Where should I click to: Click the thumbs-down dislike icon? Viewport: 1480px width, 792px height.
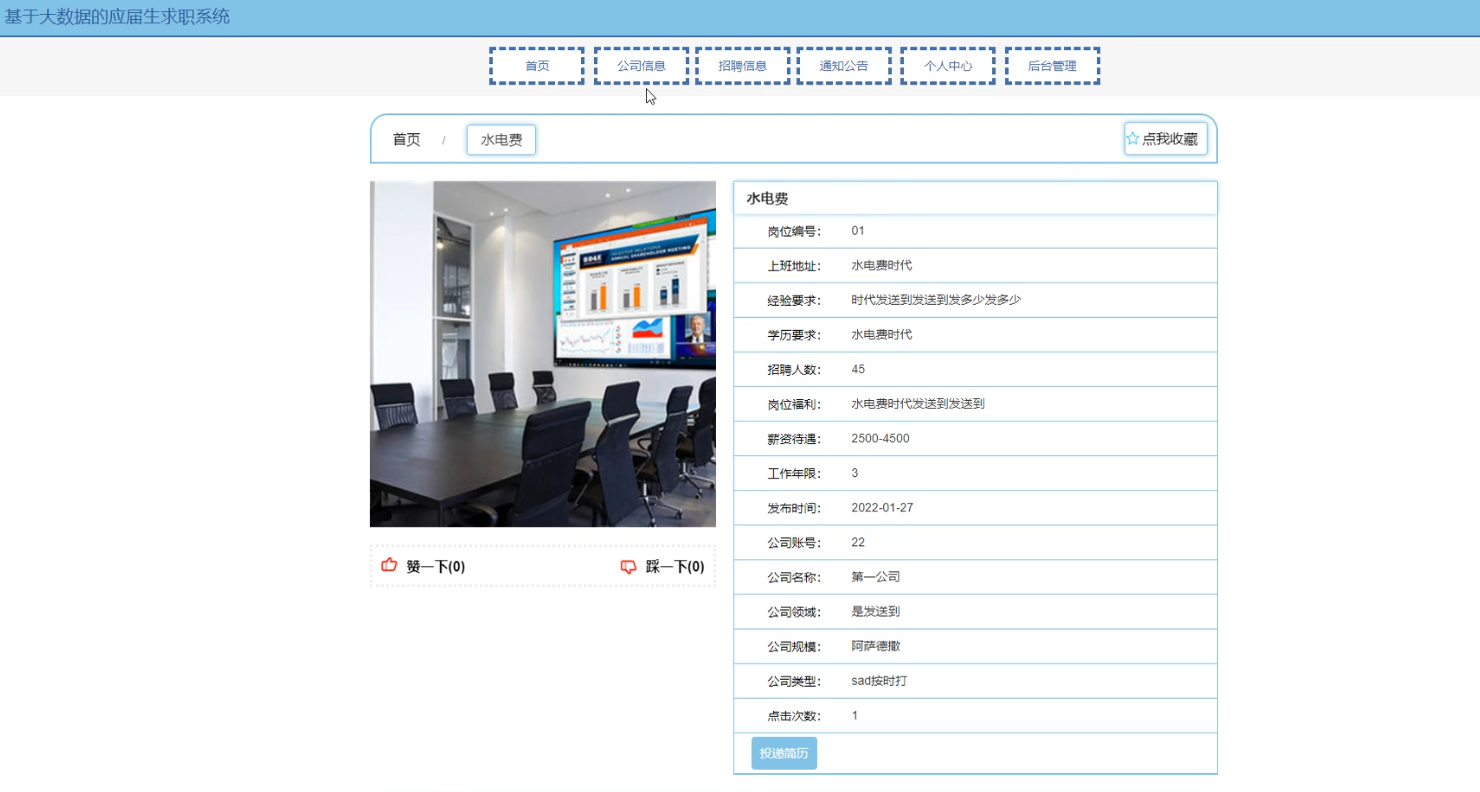click(627, 566)
